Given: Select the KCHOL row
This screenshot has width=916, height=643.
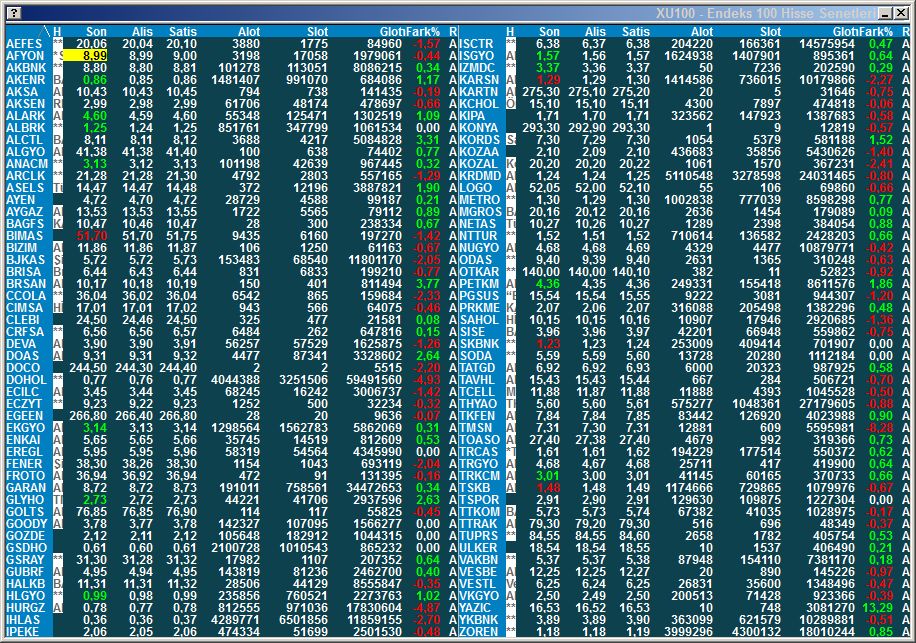Looking at the screenshot, I should (x=479, y=103).
